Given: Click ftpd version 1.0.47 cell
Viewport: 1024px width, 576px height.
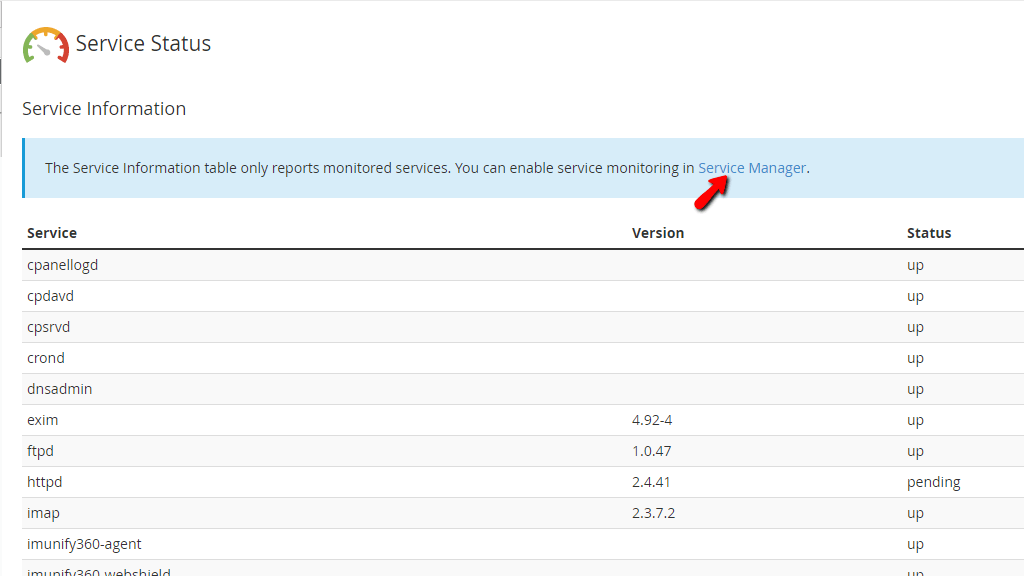Looking at the screenshot, I should (x=651, y=451).
